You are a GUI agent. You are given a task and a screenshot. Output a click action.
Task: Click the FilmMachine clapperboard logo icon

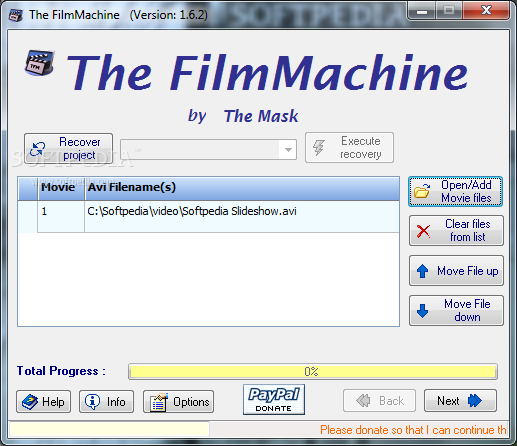[39, 63]
